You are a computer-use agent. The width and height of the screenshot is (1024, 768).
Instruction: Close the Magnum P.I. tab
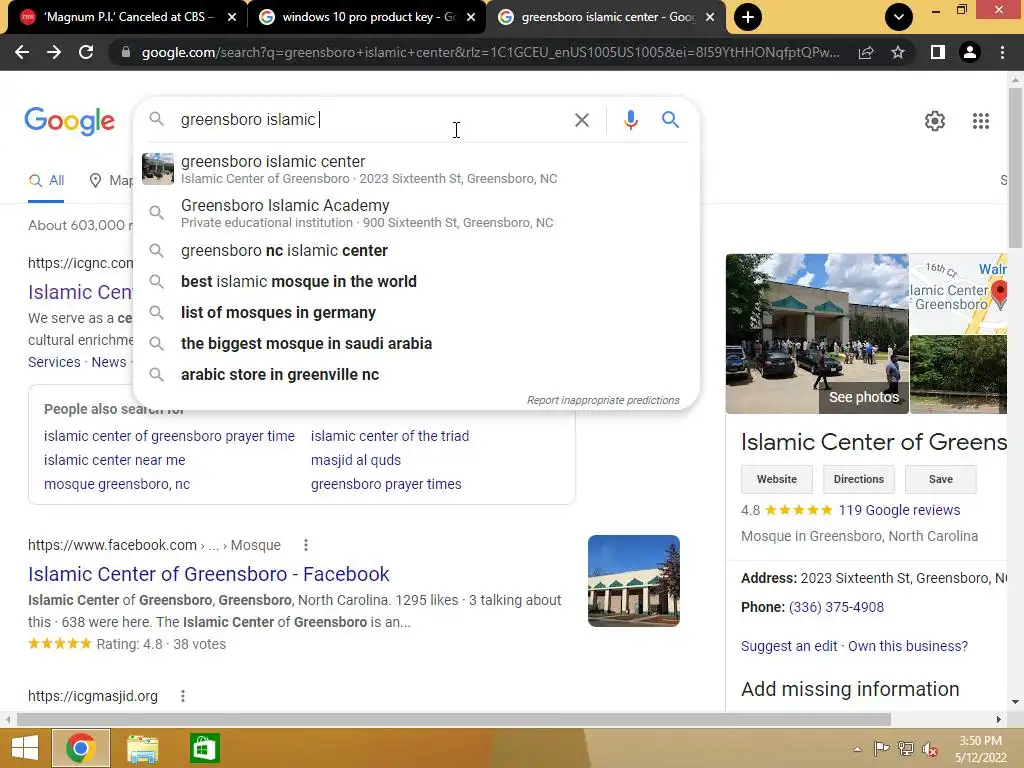(x=232, y=17)
